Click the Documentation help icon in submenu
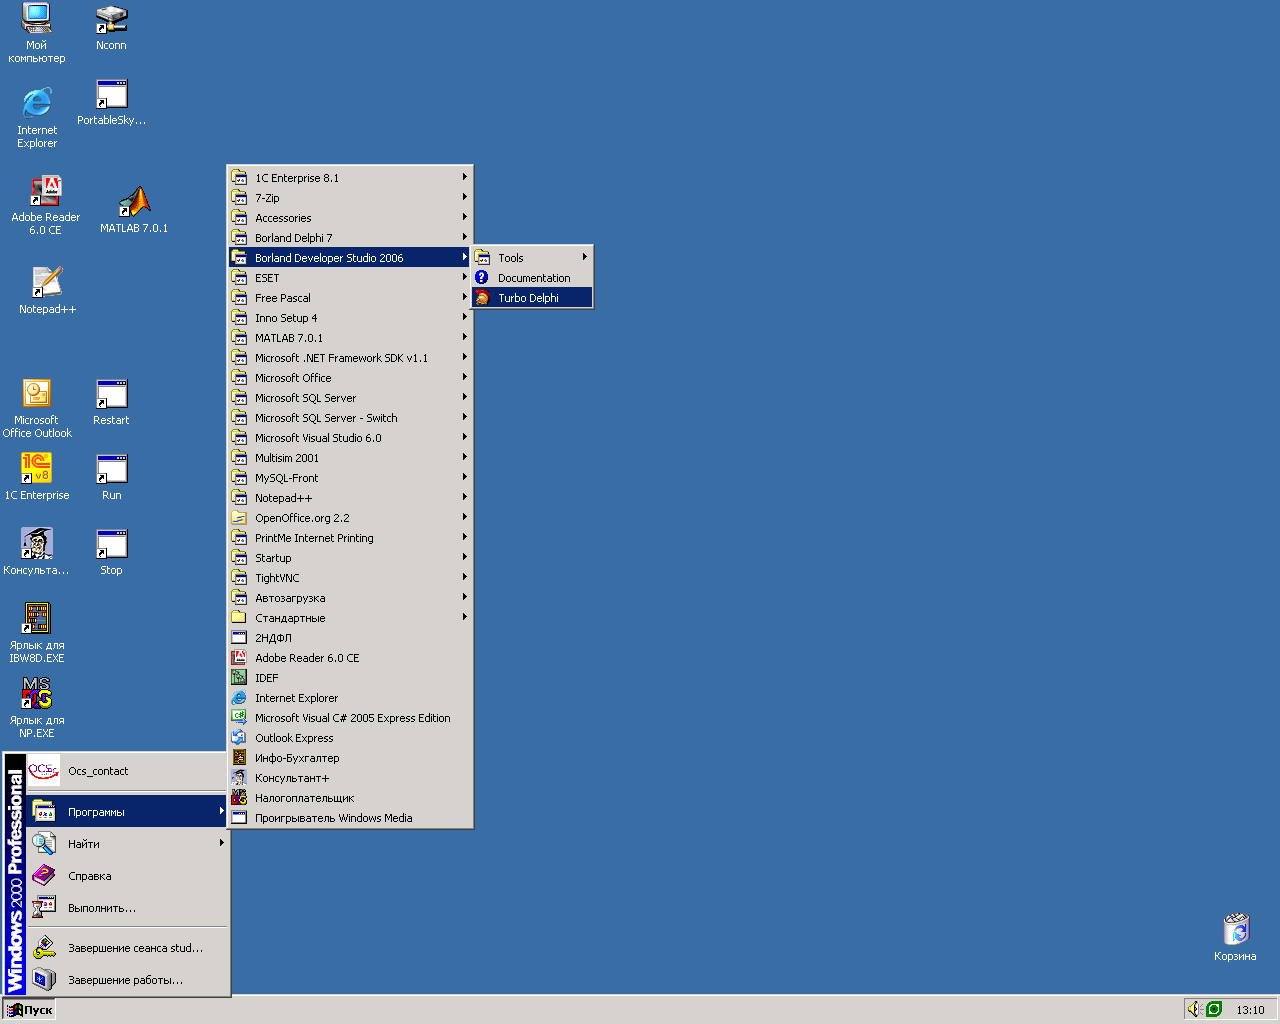This screenshot has height=1024, width=1280. pyautogui.click(x=482, y=278)
